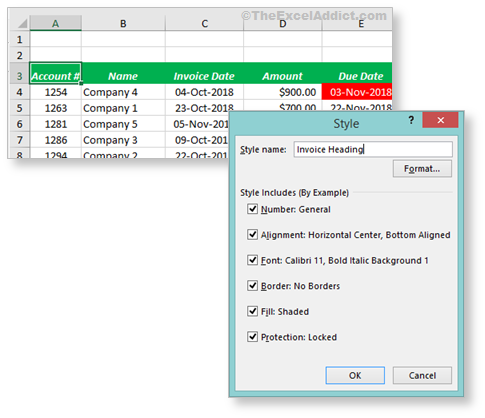The height and width of the screenshot is (418, 485).
Task: Uncheck the Font: Calibri 11 checkbox
Action: click(252, 260)
